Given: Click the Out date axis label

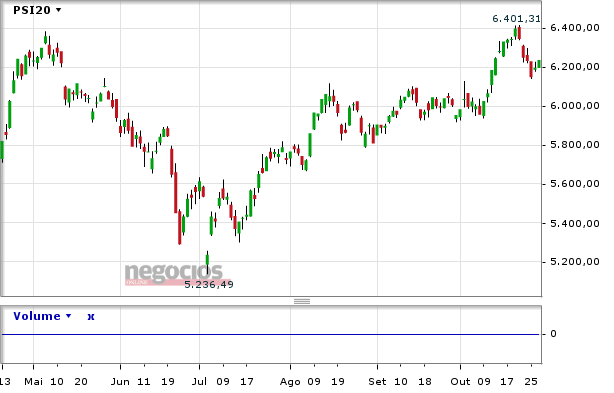Looking at the screenshot, I should tap(460, 382).
